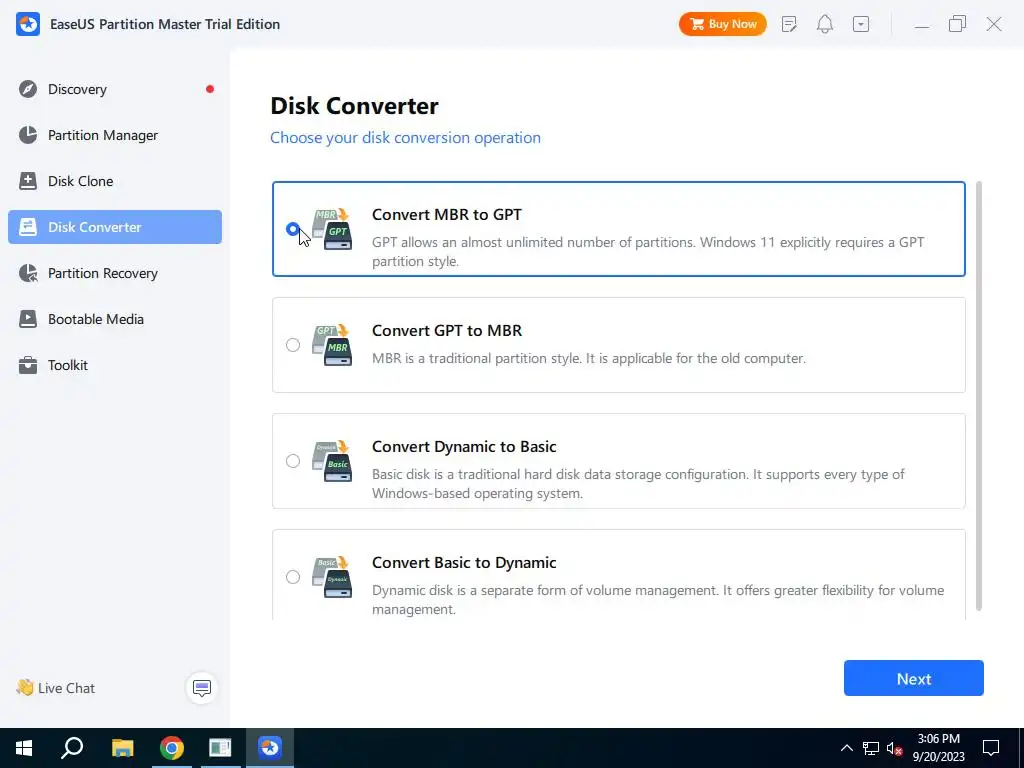Click 'Choose your disk conversion operation' text
This screenshot has height=768, width=1024.
click(x=406, y=138)
